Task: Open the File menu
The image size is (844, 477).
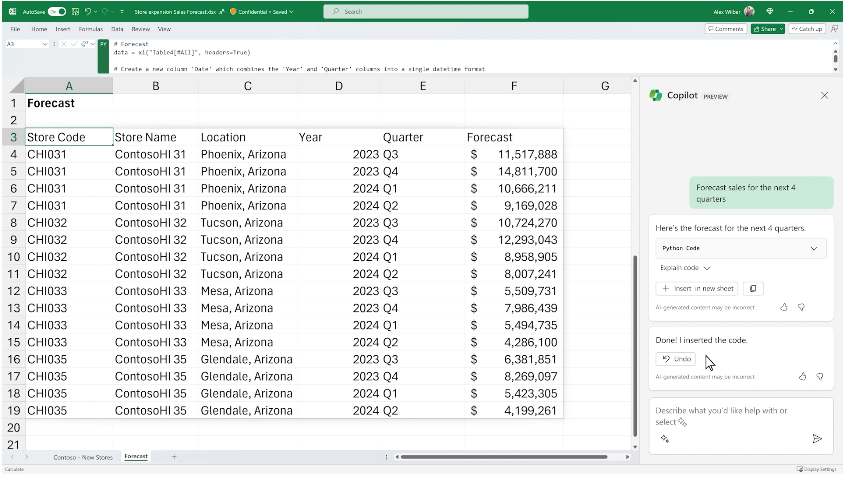Action: 16,29
